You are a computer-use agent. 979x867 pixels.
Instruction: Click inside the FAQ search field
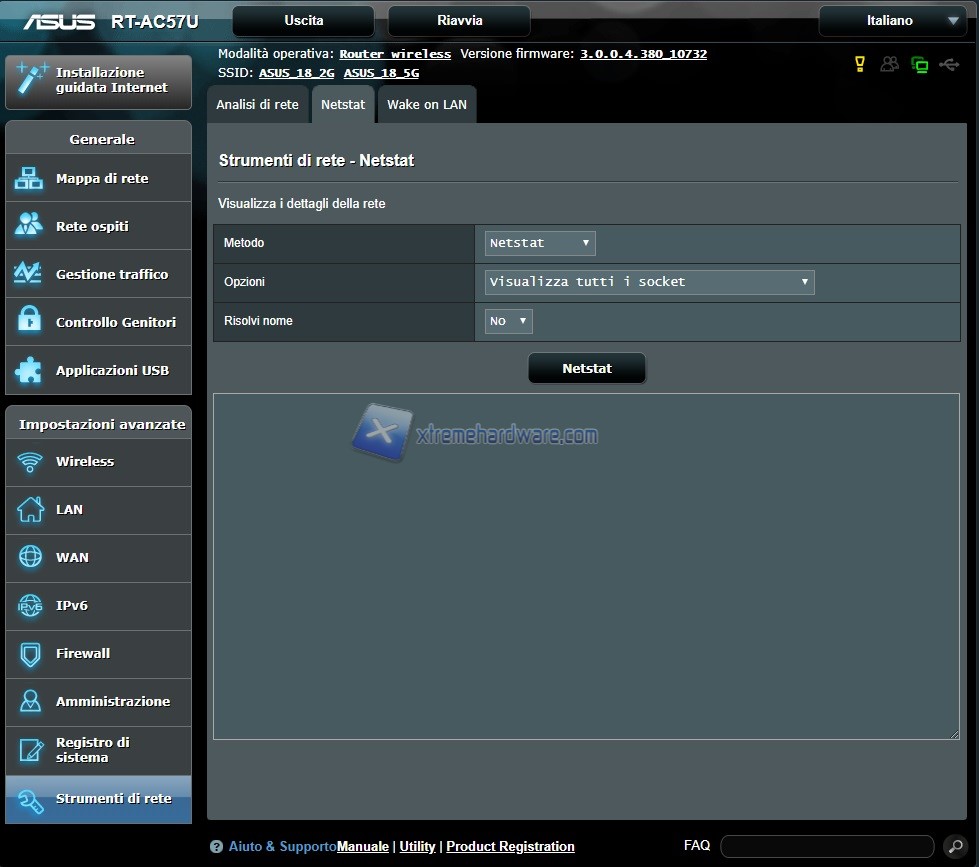[826, 846]
